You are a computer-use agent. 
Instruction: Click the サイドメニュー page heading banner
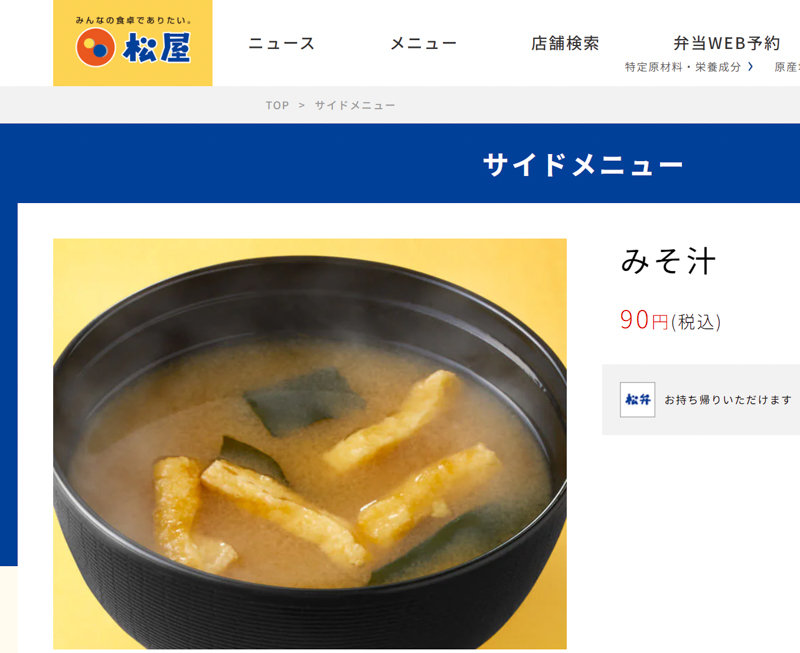pos(583,164)
